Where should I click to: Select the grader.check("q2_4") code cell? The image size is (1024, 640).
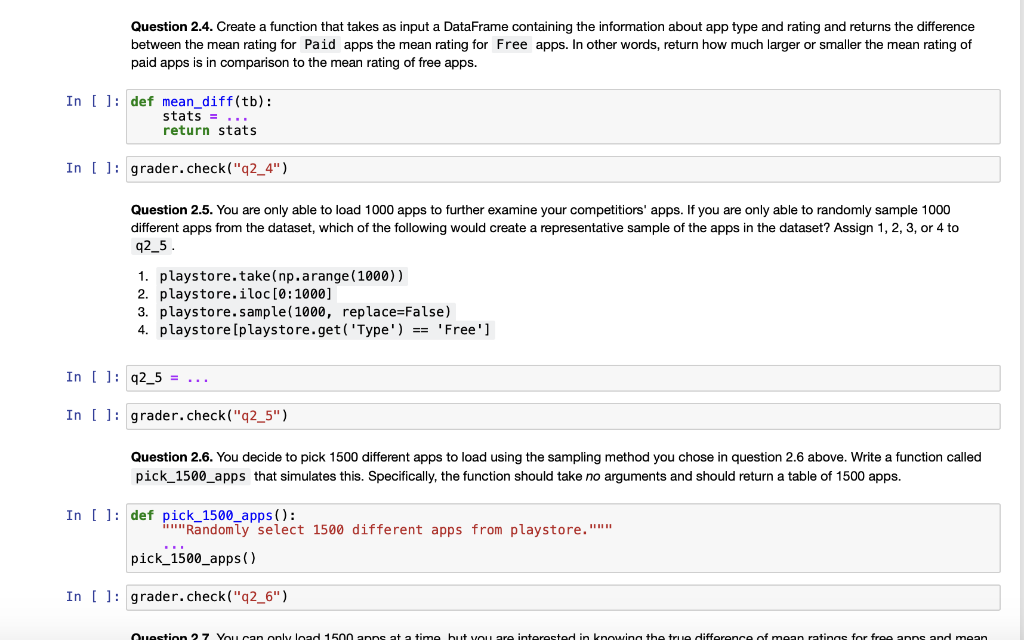pos(563,169)
